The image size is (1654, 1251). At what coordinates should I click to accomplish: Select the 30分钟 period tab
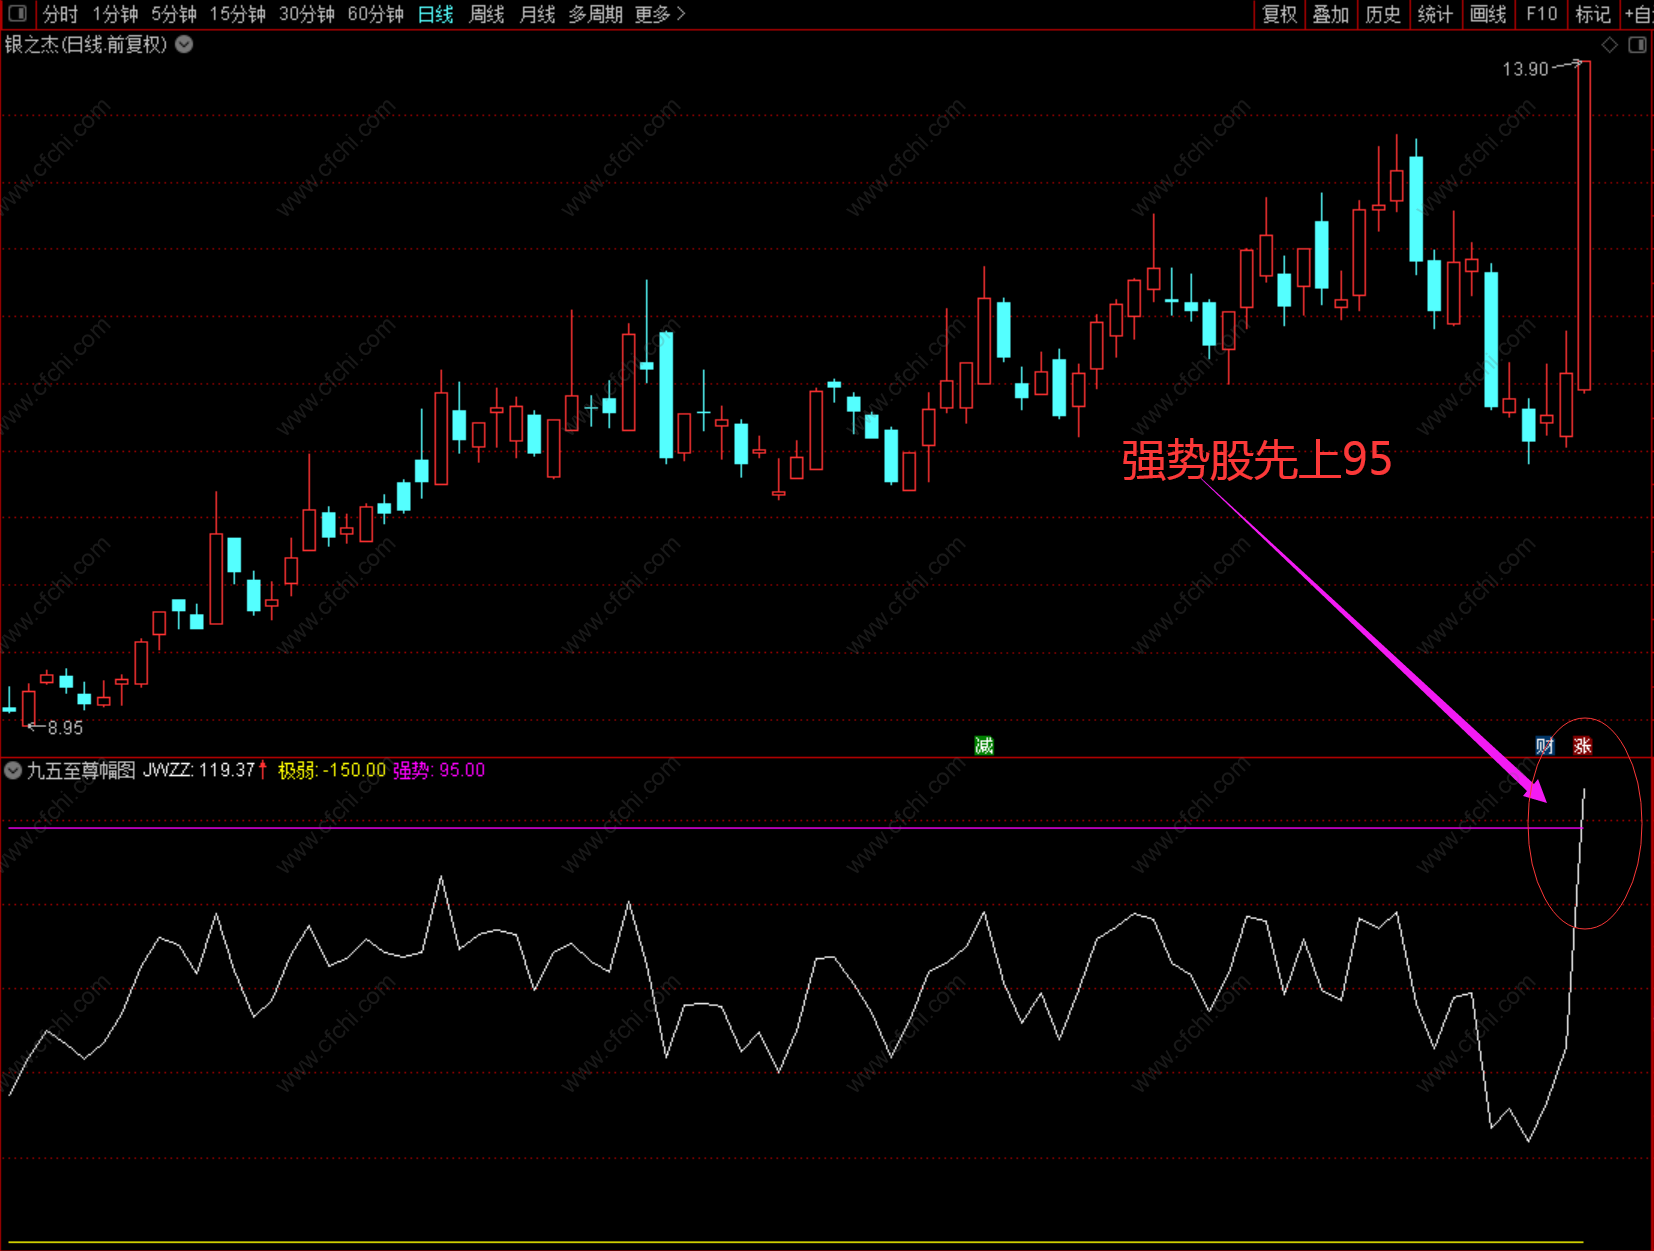[306, 14]
